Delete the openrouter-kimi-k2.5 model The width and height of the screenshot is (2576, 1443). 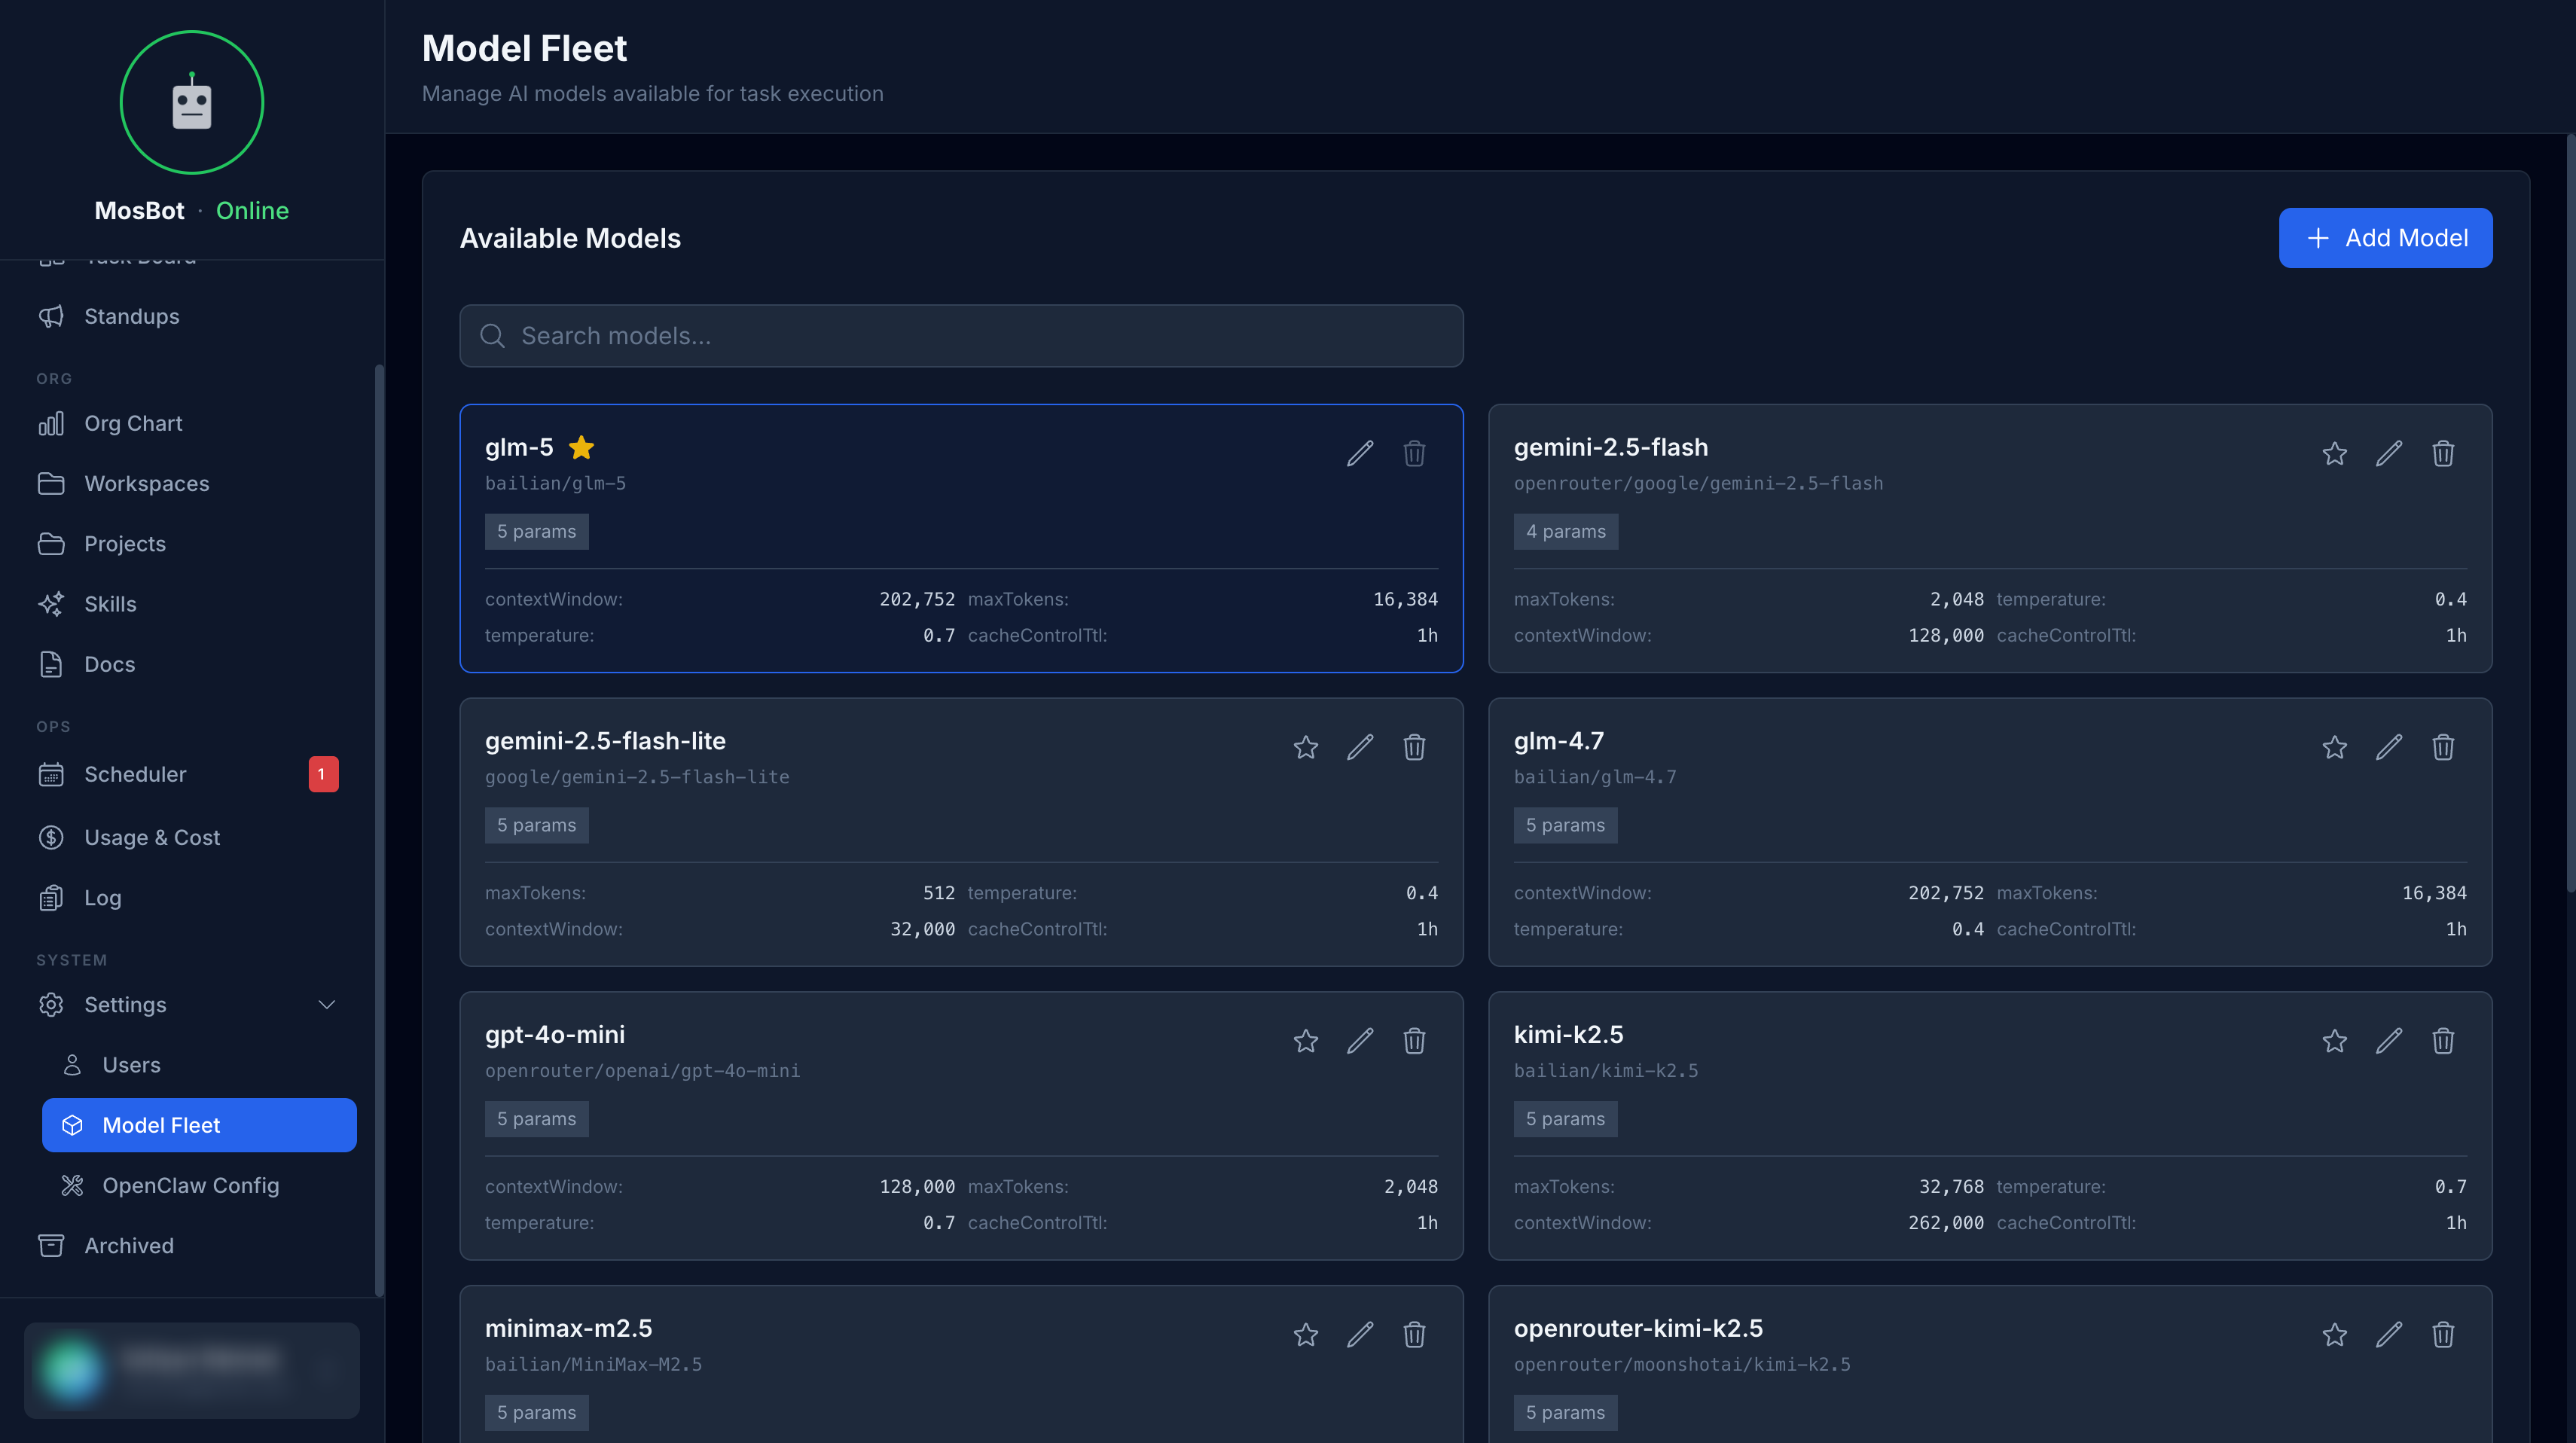coord(2442,1334)
